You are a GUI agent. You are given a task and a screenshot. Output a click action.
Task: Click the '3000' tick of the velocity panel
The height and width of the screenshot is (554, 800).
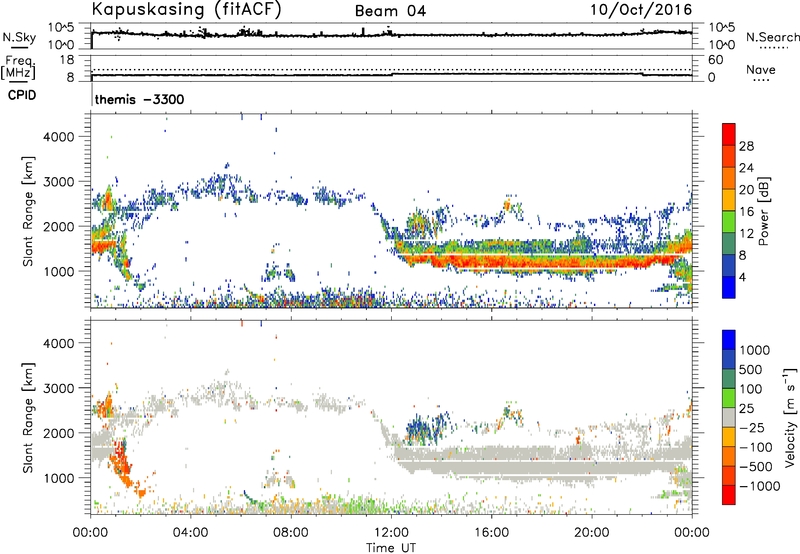59,388
